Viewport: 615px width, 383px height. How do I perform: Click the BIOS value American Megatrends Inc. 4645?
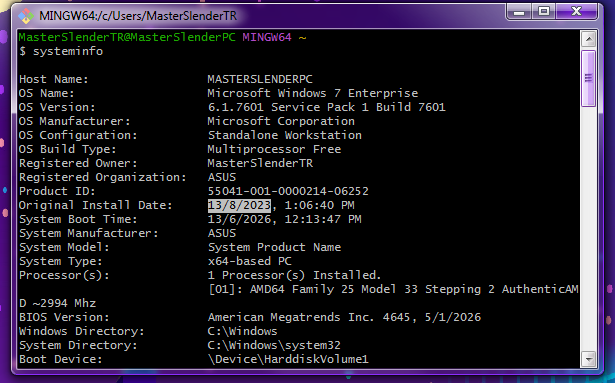309,317
